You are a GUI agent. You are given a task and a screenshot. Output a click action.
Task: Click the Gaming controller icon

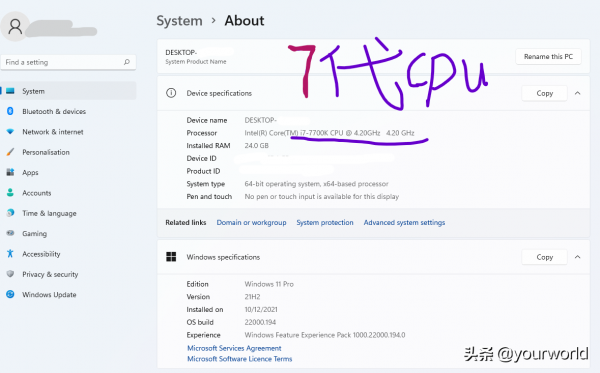click(x=10, y=233)
